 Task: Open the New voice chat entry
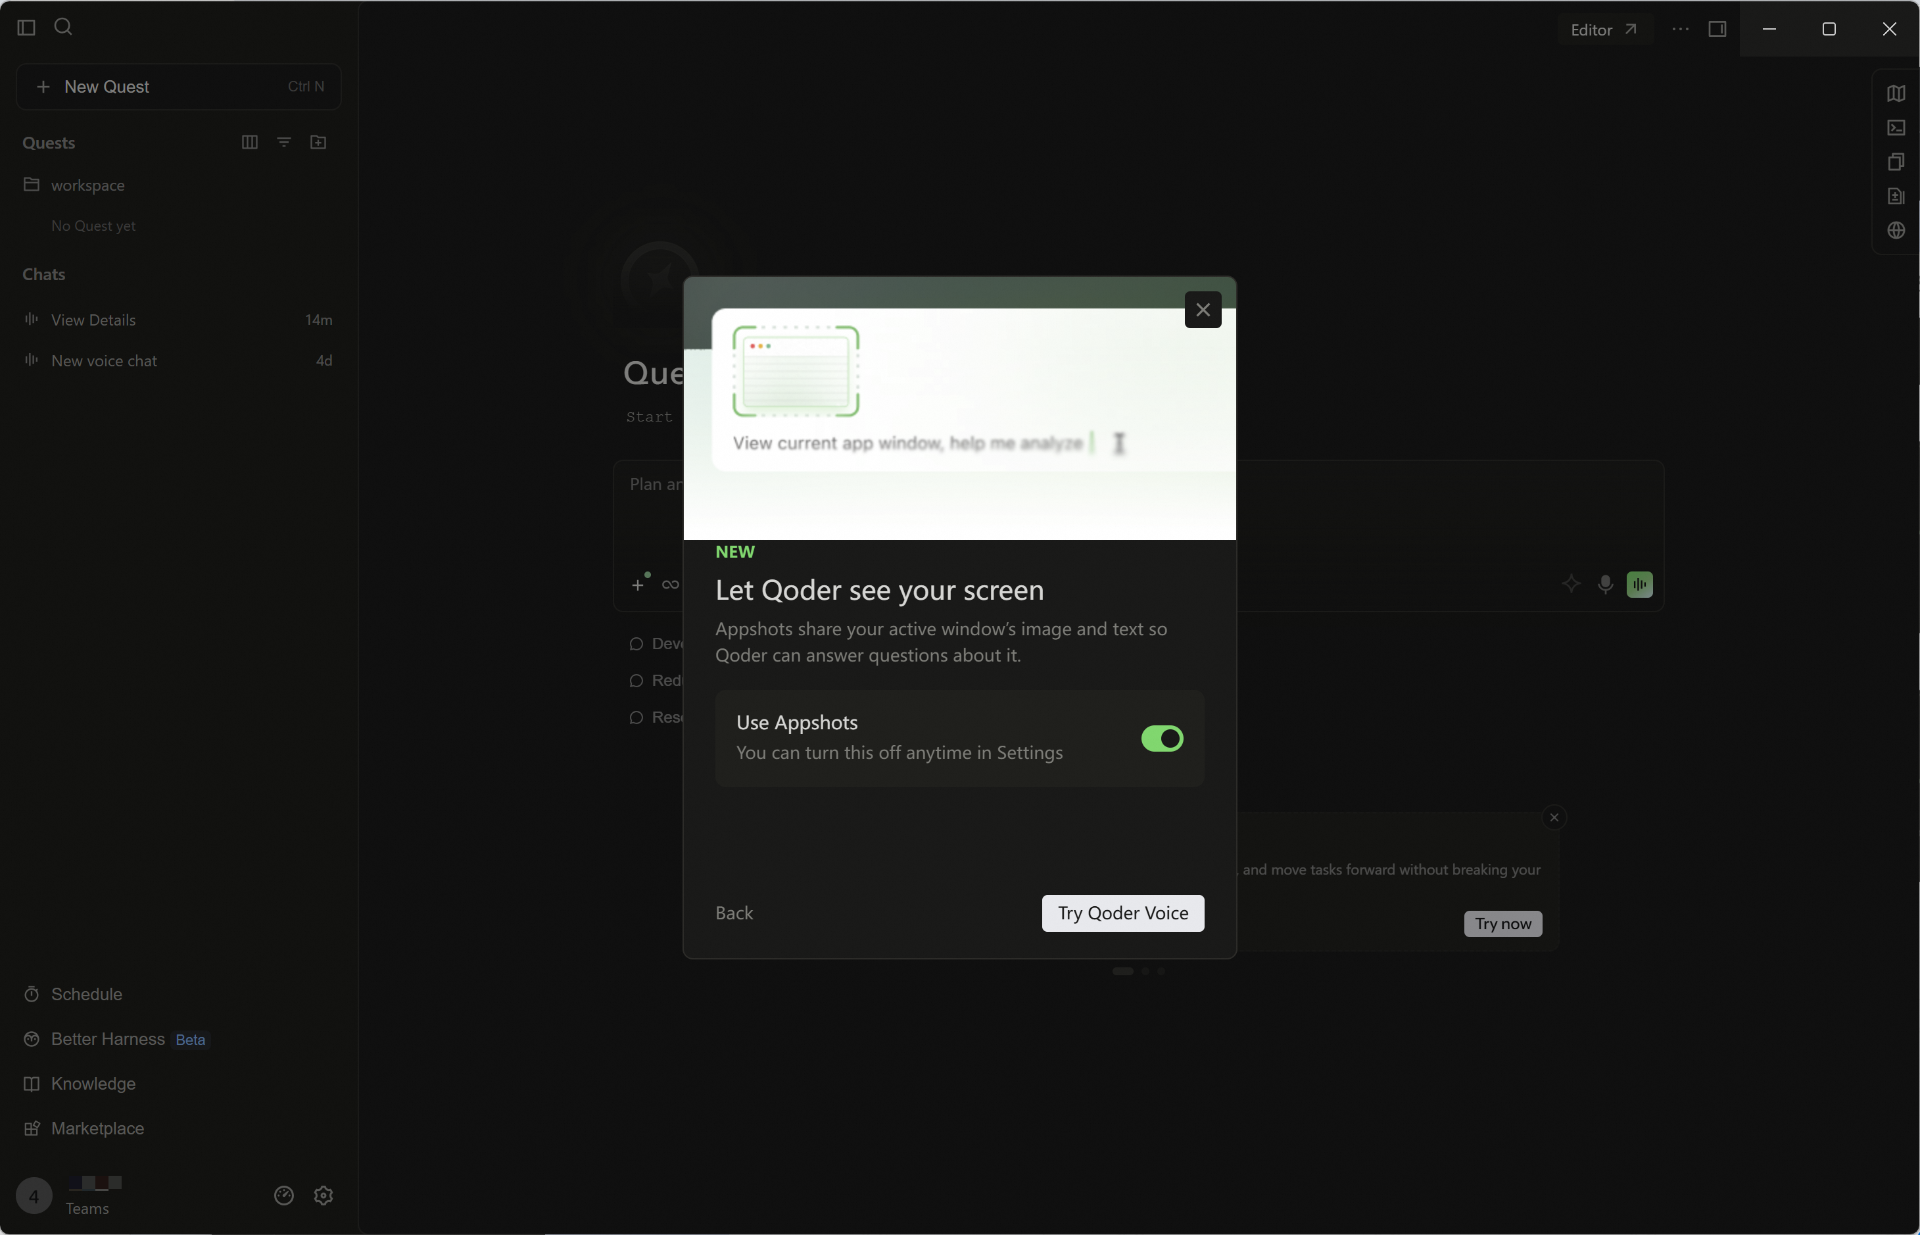tap(179, 360)
